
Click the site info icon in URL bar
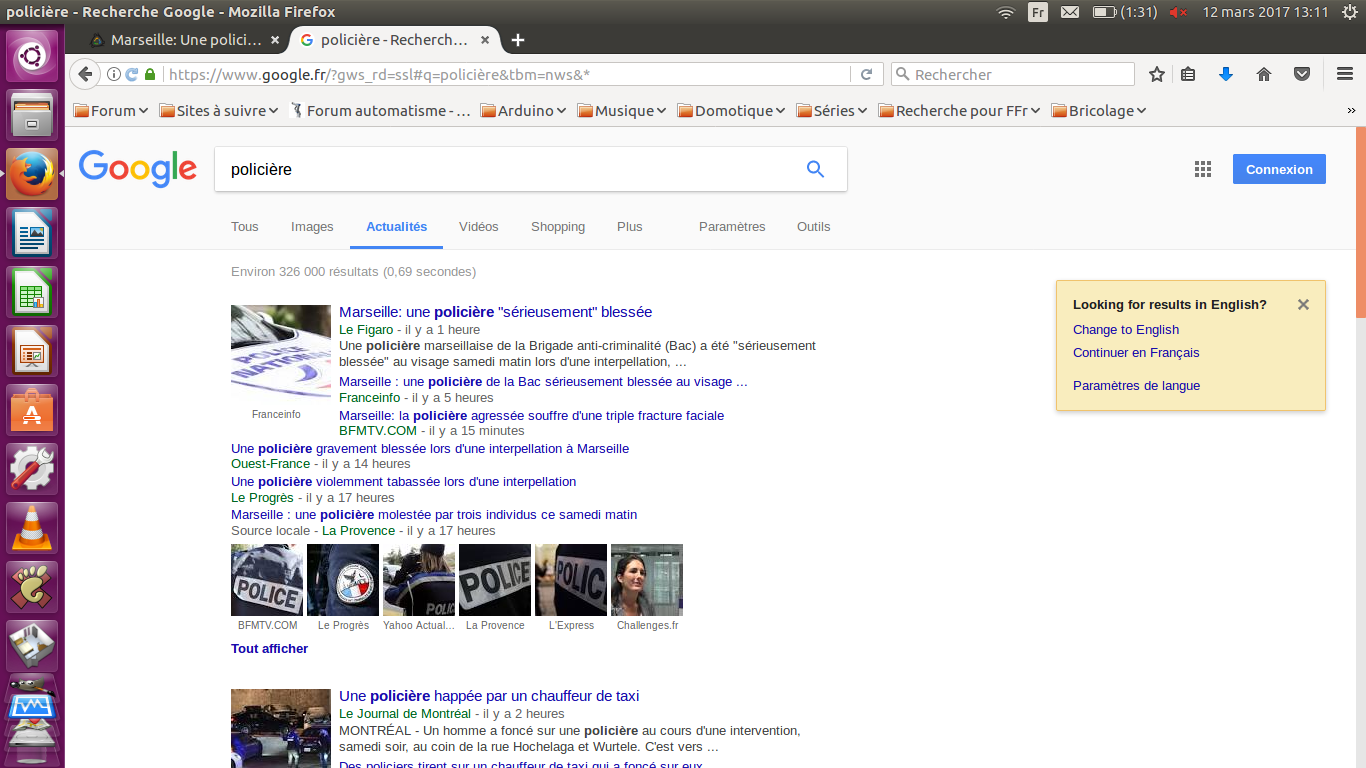point(113,74)
